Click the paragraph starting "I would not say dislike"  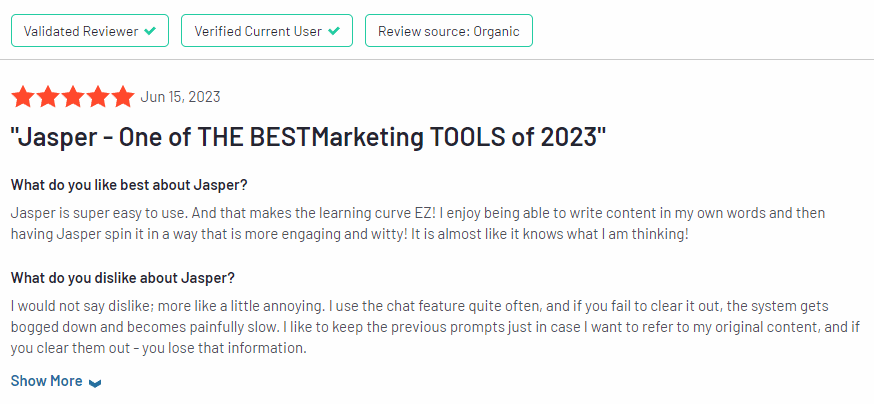pos(435,327)
